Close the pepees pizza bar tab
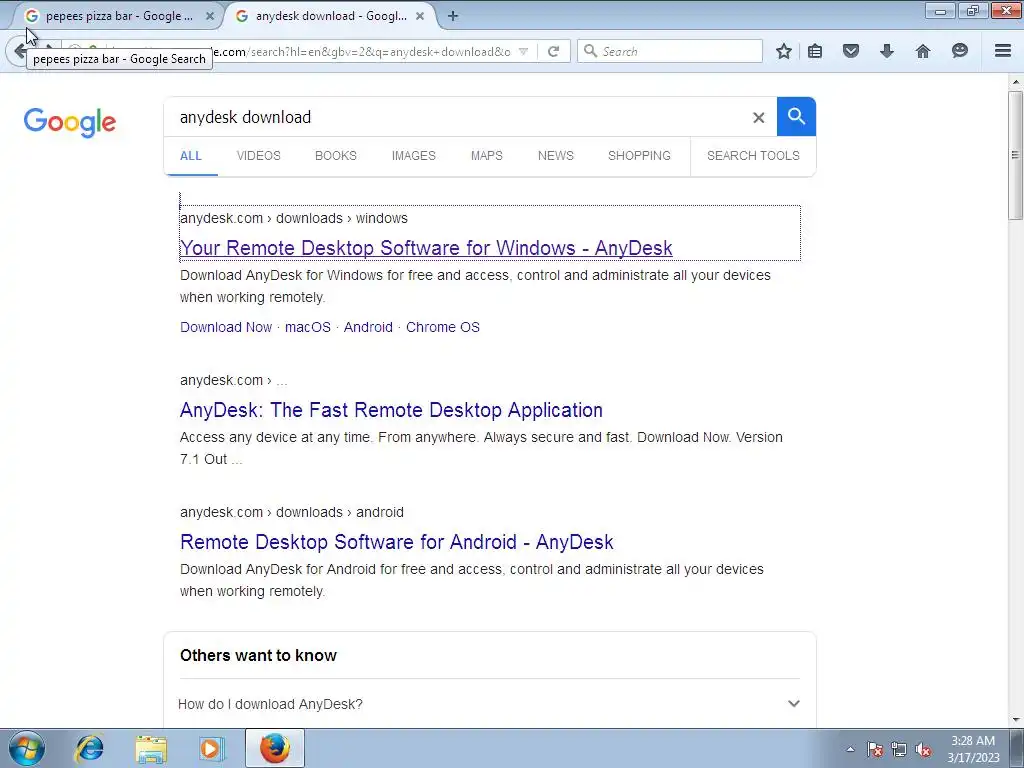Screen dimensions: 1024x768 coord(210,16)
